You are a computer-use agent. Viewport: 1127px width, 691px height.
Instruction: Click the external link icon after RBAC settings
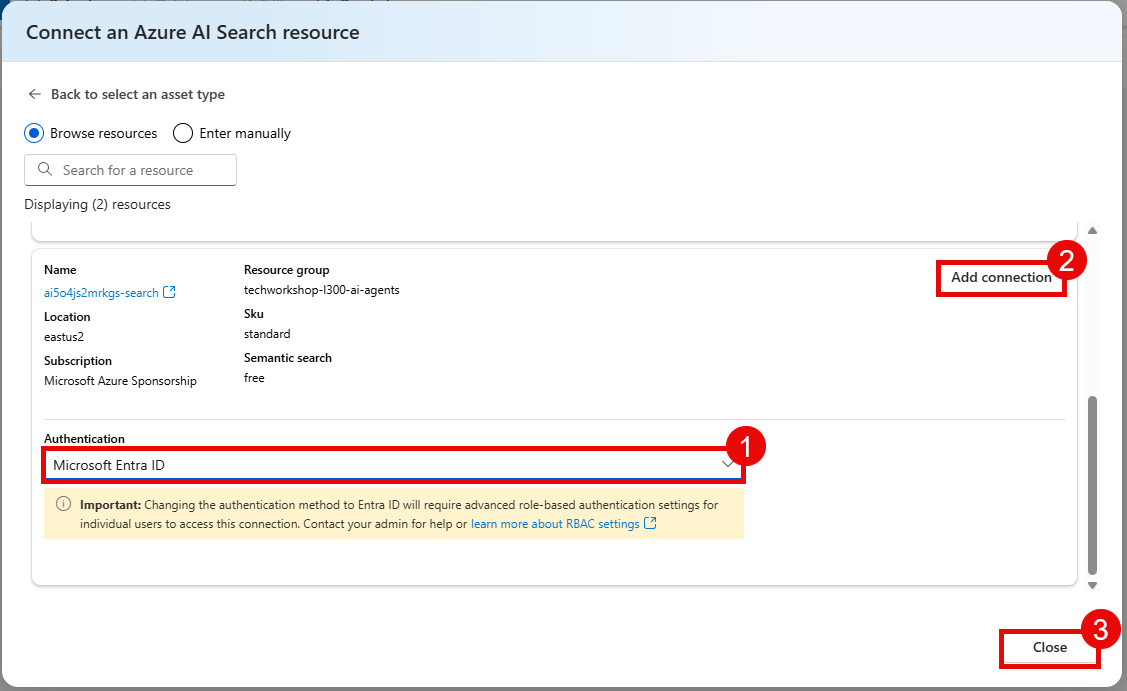pyautogui.click(x=651, y=523)
